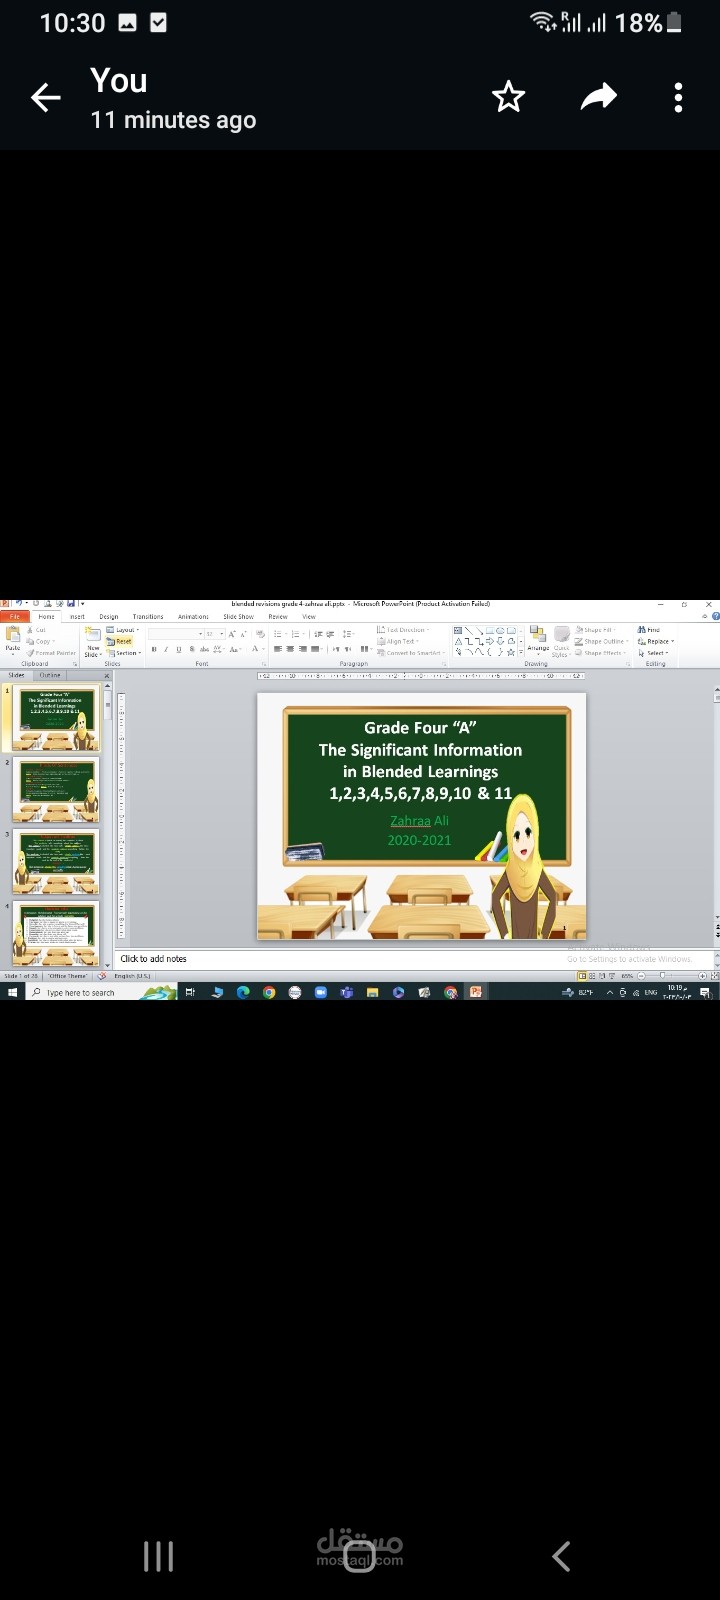
Task: Click the Increase Font Size icon
Action: 232,634
